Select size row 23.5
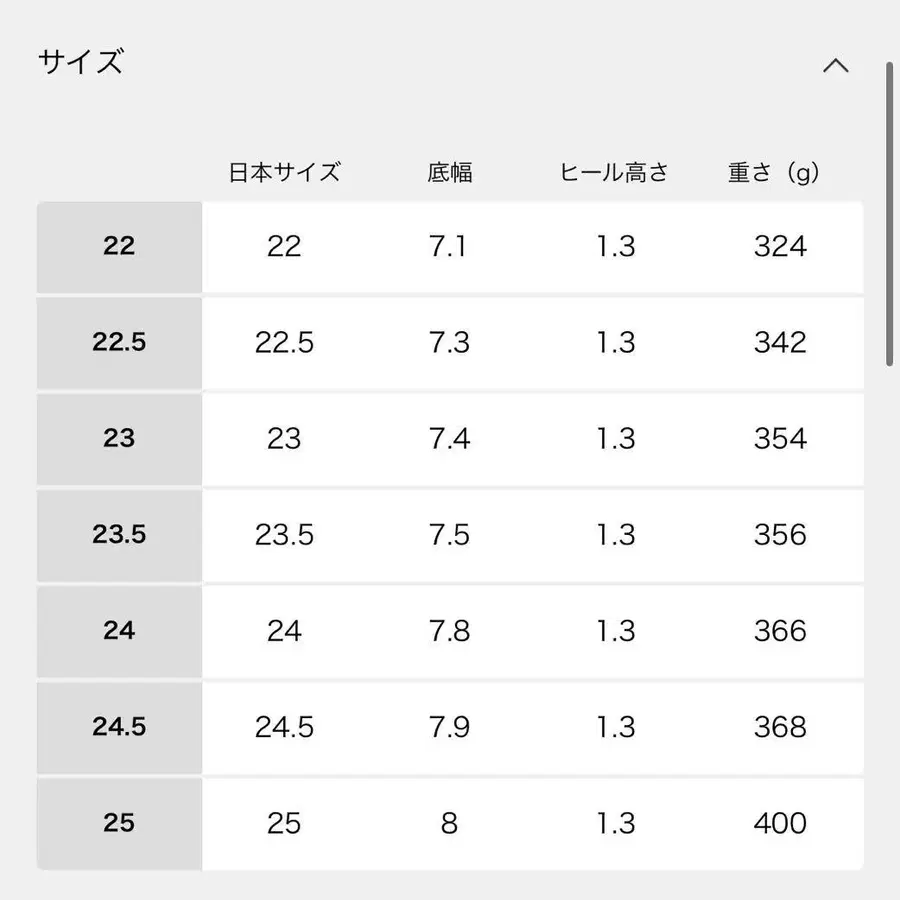This screenshot has width=900, height=900. pyautogui.click(x=119, y=535)
